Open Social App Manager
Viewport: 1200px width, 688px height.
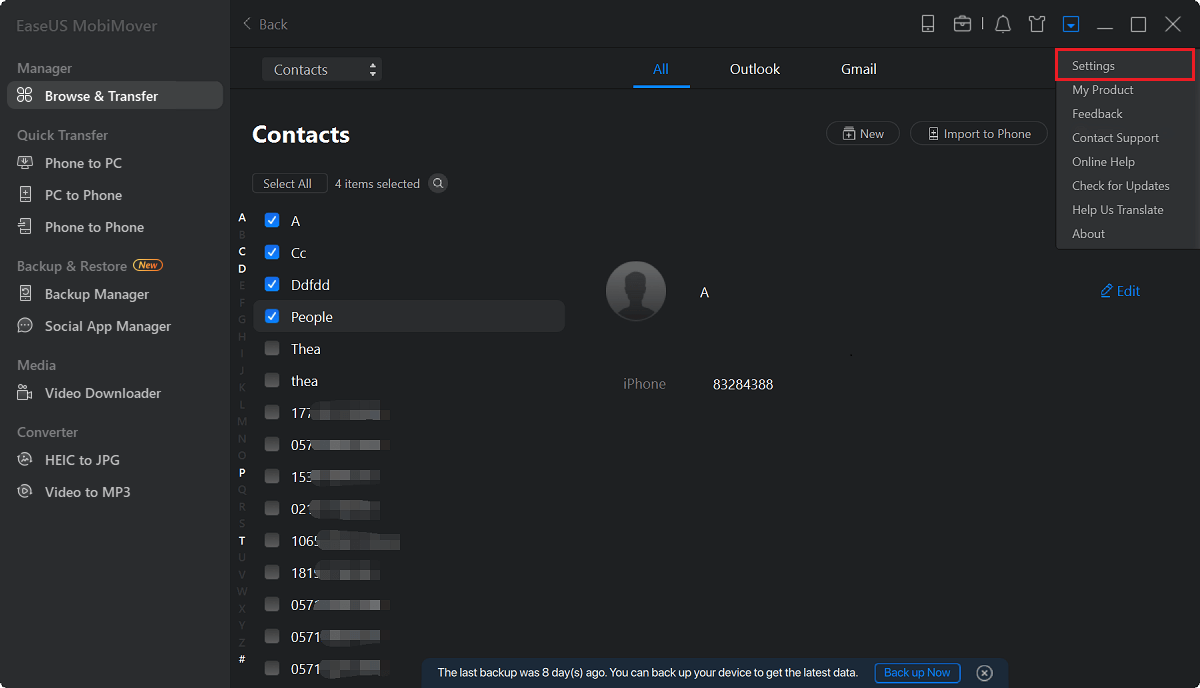(x=107, y=326)
